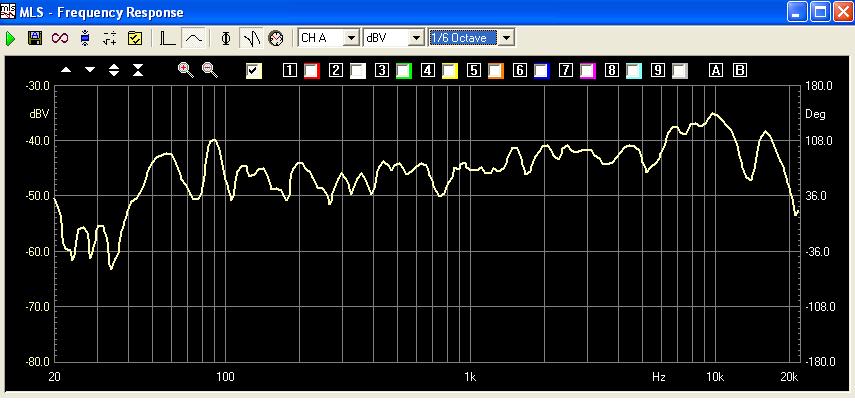
Task: Click the A marker button
Action: click(715, 70)
